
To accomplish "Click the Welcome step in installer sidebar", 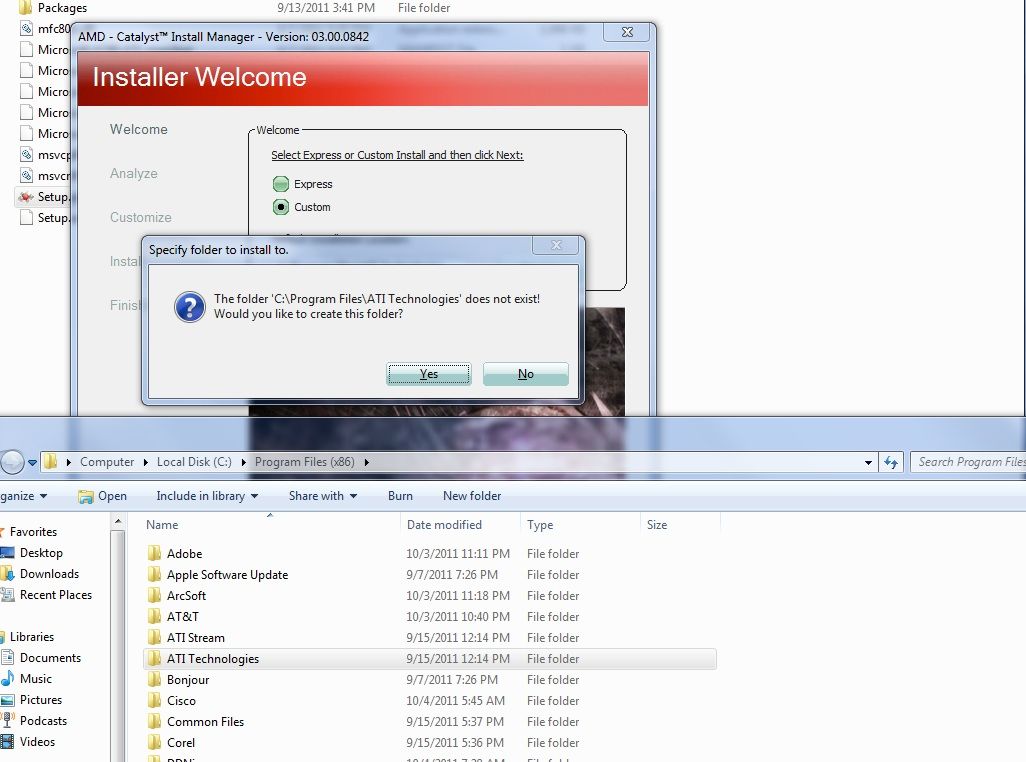I will point(139,130).
